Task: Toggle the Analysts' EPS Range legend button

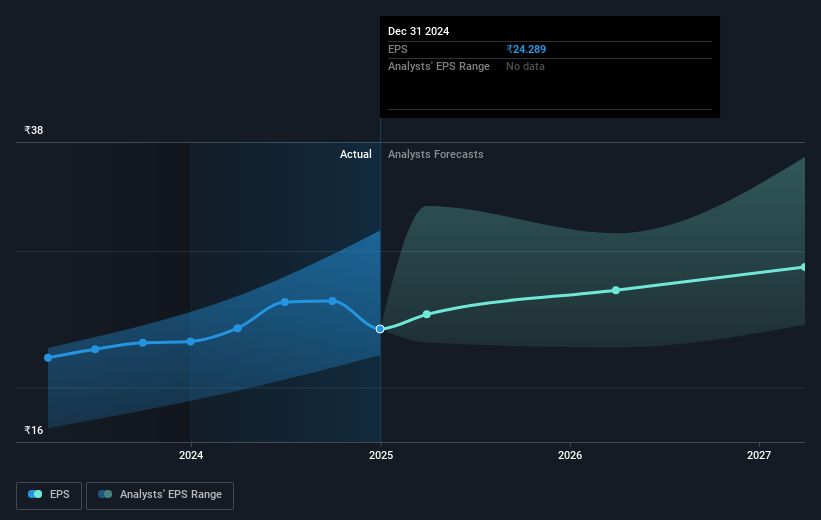Action: 160,495
